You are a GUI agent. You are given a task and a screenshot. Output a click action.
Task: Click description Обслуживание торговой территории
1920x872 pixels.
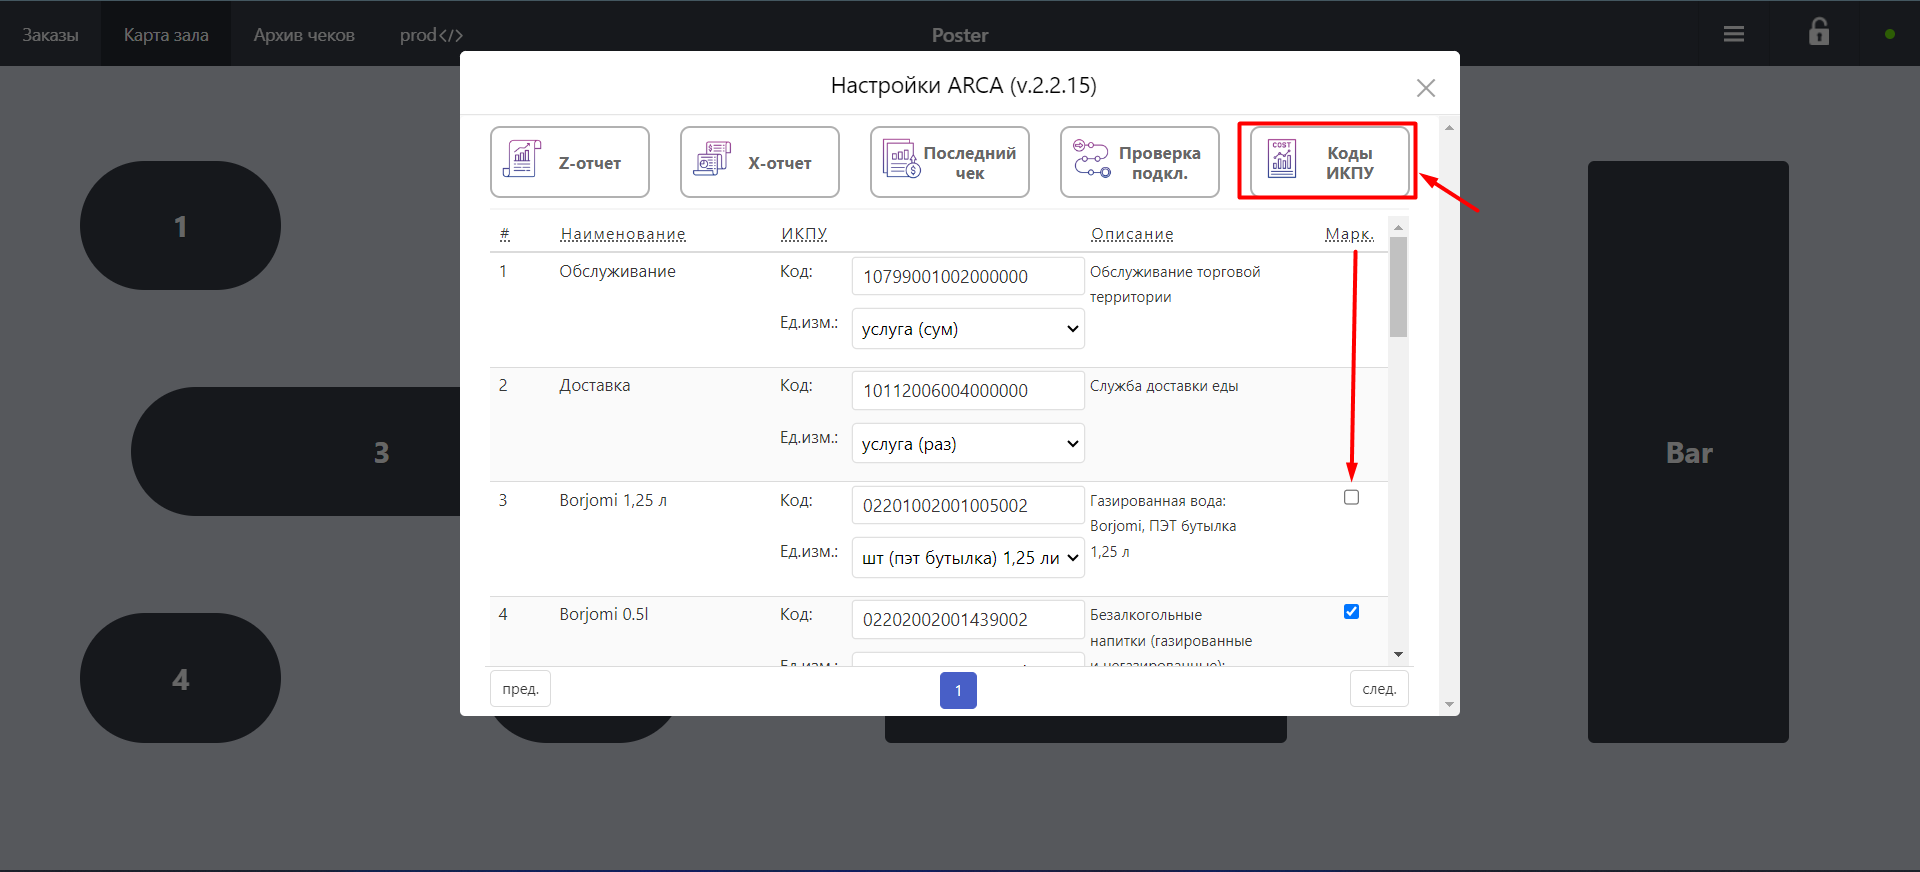click(x=1175, y=284)
